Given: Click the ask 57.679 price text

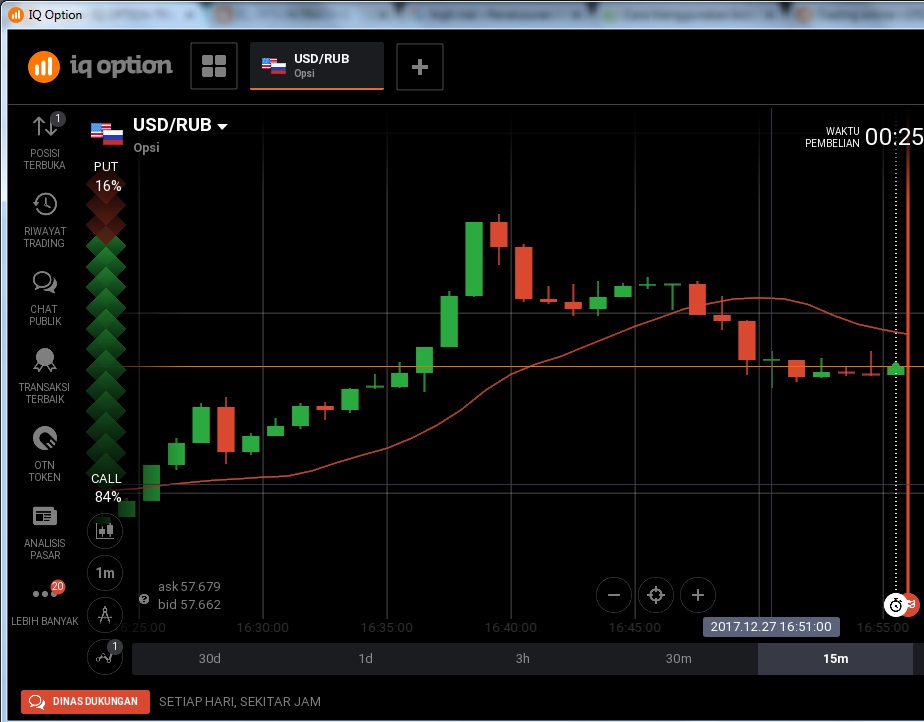Looking at the screenshot, I should click(189, 586).
